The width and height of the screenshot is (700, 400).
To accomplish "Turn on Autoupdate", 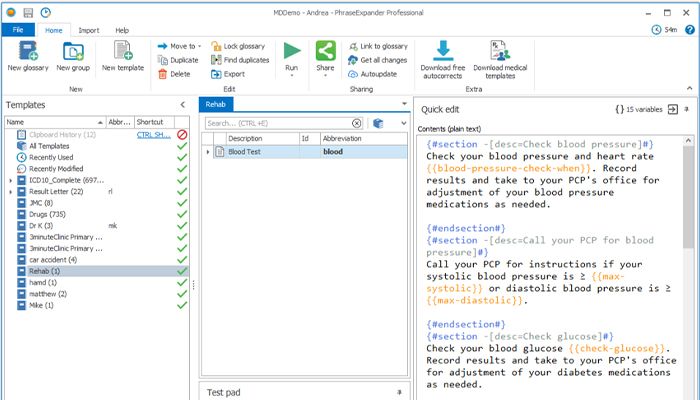I will coord(372,74).
